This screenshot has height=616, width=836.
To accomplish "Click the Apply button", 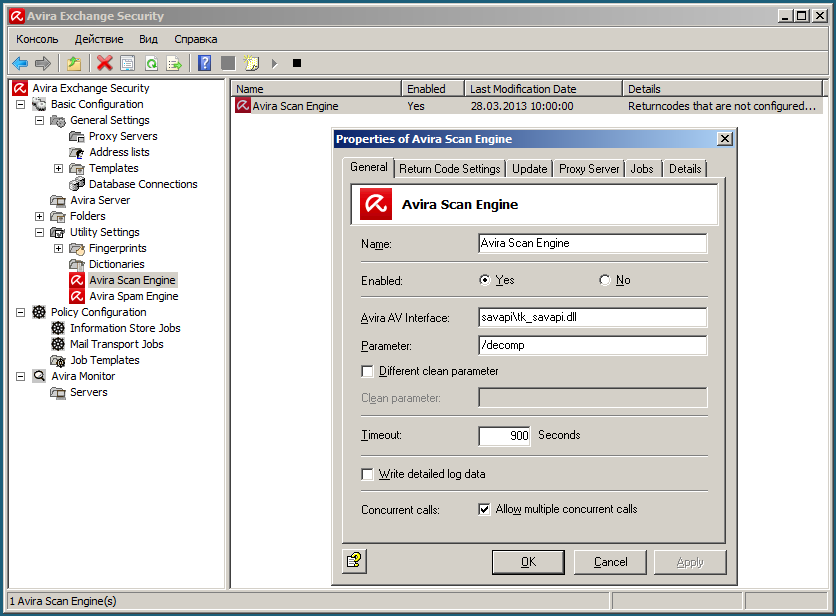I will pyautogui.click(x=690, y=562).
